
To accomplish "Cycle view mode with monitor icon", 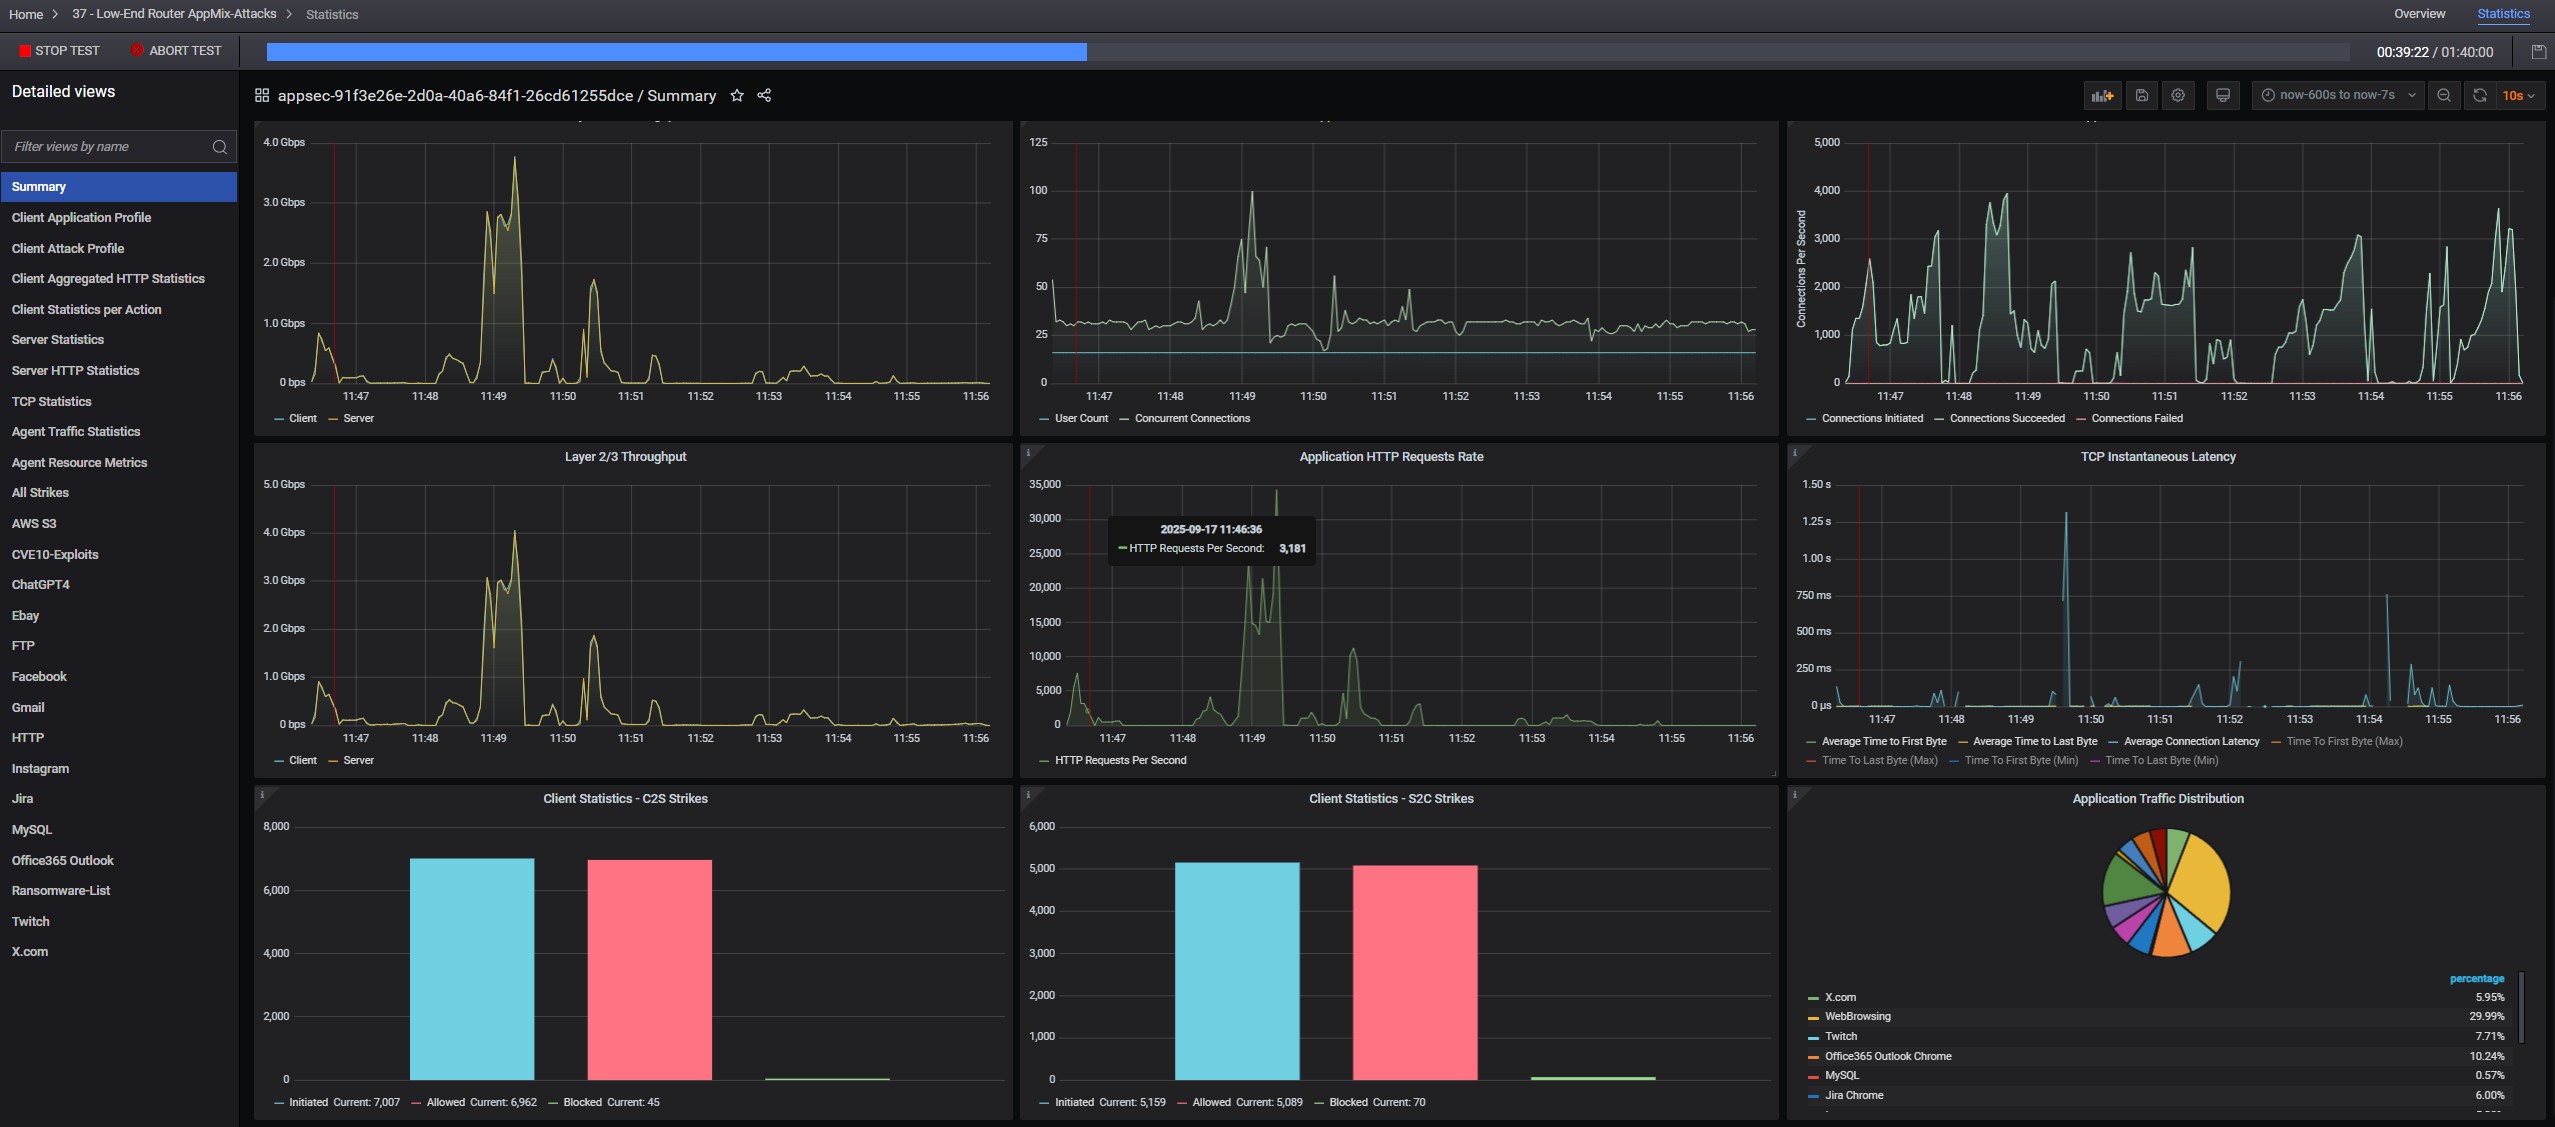I will pyautogui.click(x=2222, y=96).
